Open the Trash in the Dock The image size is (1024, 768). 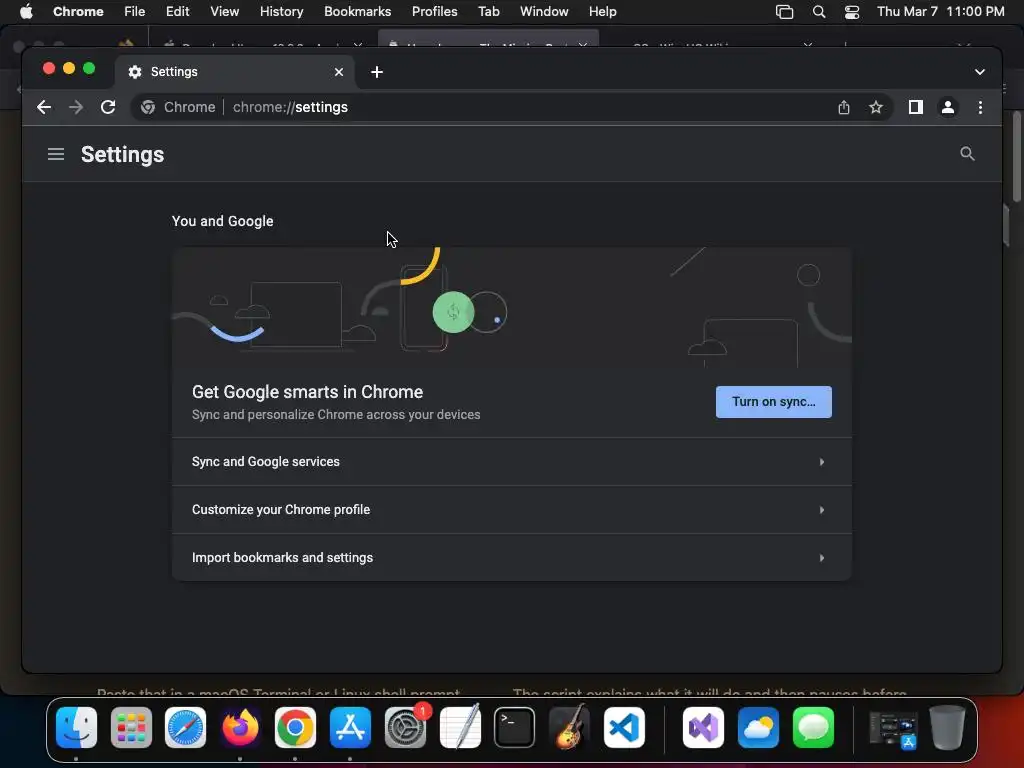[x=947, y=728]
